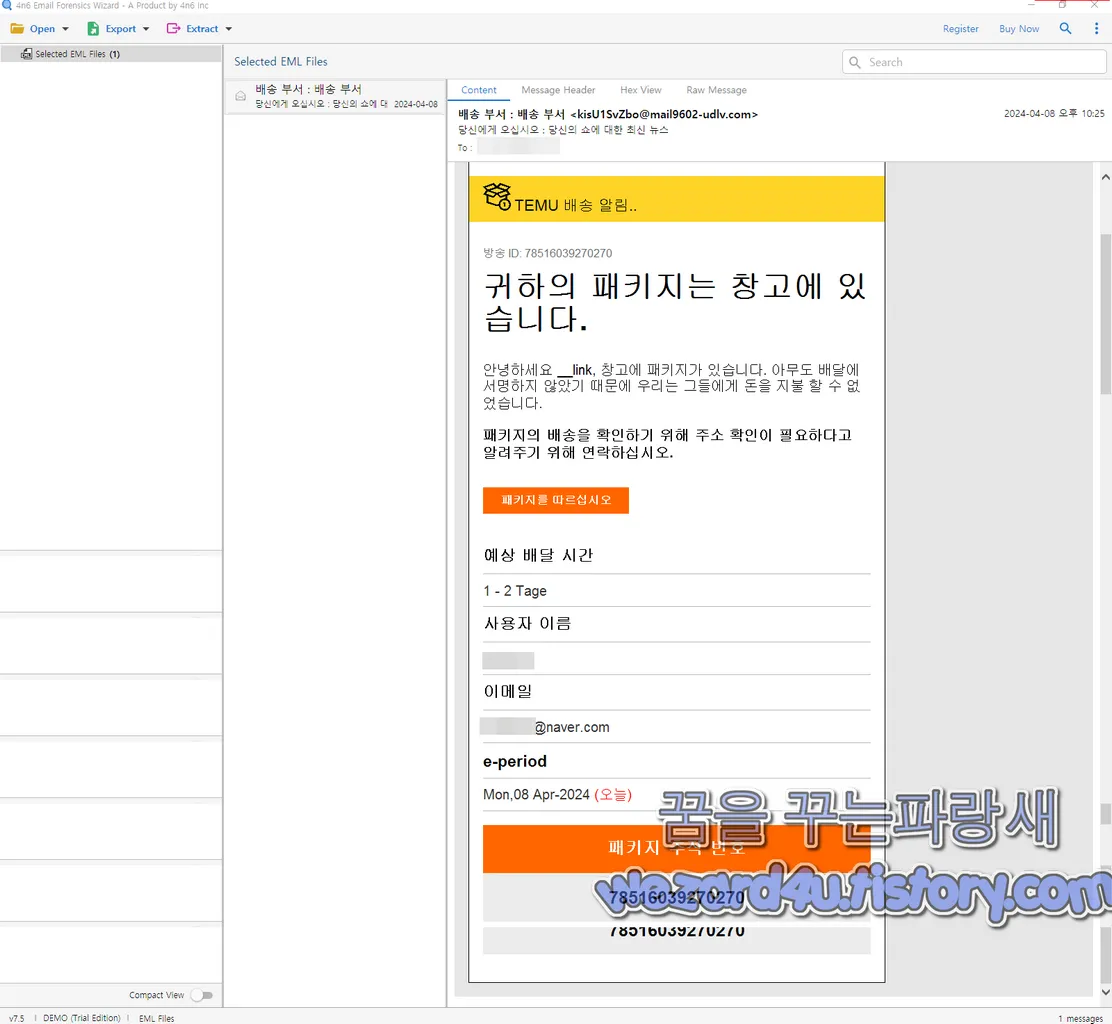Click the DEMO (Trial Edition) status text
This screenshot has width=1112, height=1024.
coord(82,1018)
